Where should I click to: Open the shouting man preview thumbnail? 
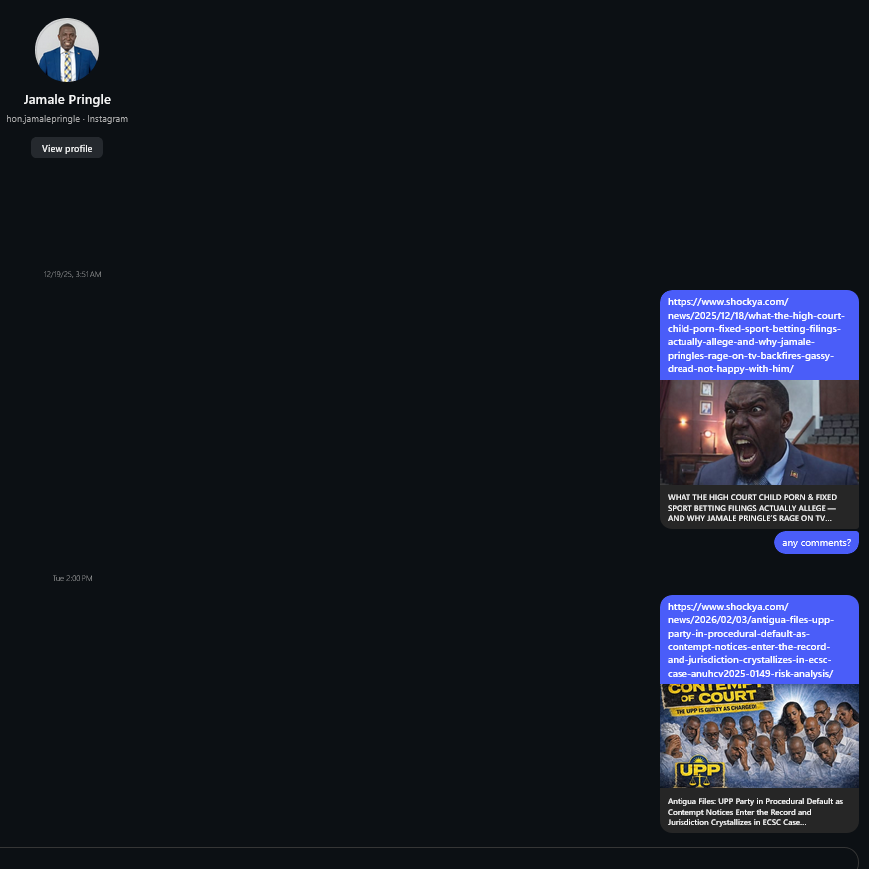pos(759,432)
